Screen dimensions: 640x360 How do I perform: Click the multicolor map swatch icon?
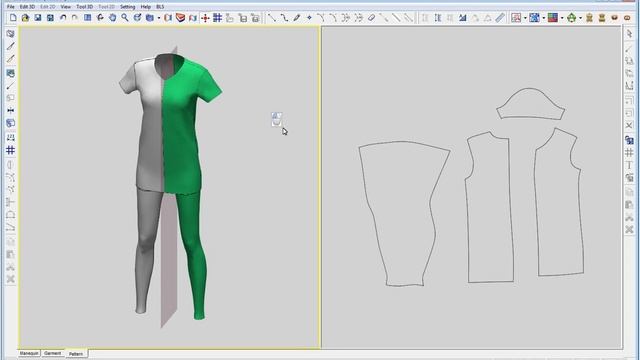553,18
